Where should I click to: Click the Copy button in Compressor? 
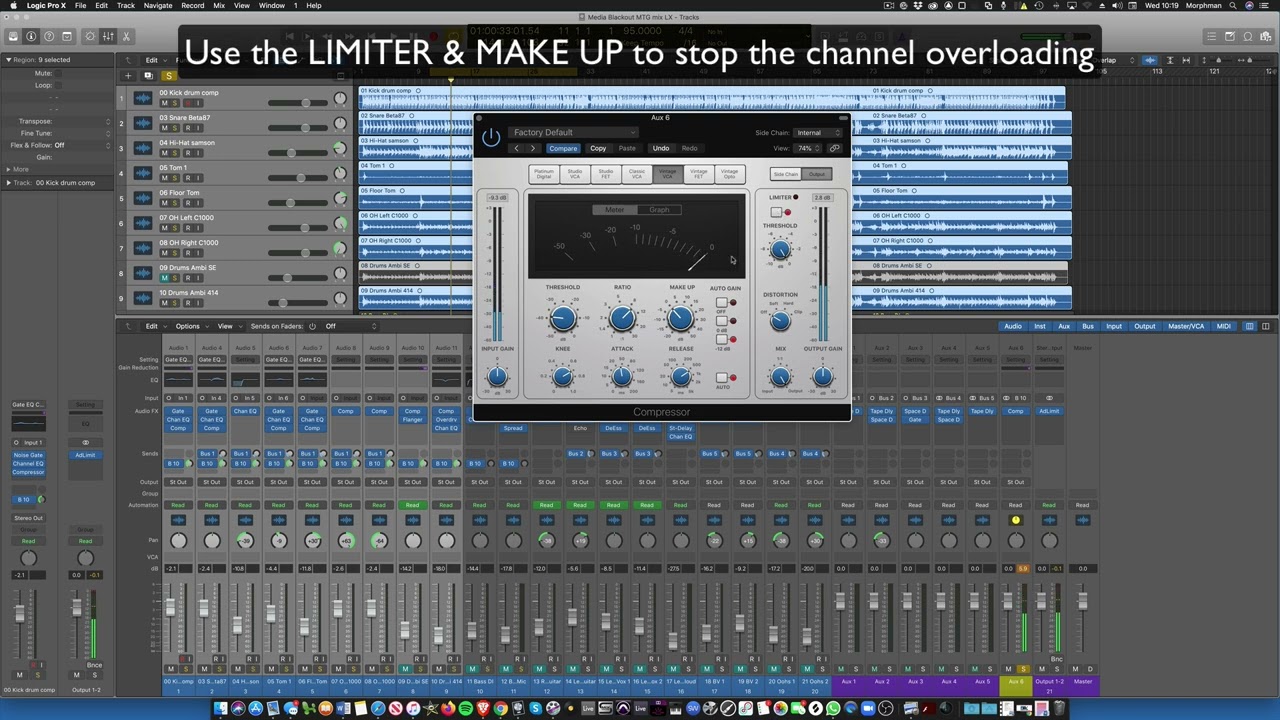[598, 148]
